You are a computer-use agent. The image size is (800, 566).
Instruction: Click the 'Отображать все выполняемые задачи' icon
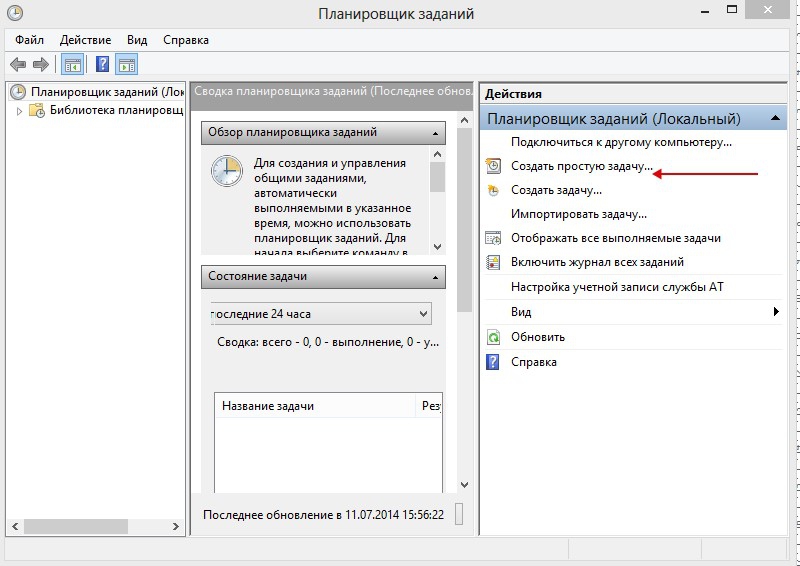click(x=493, y=238)
